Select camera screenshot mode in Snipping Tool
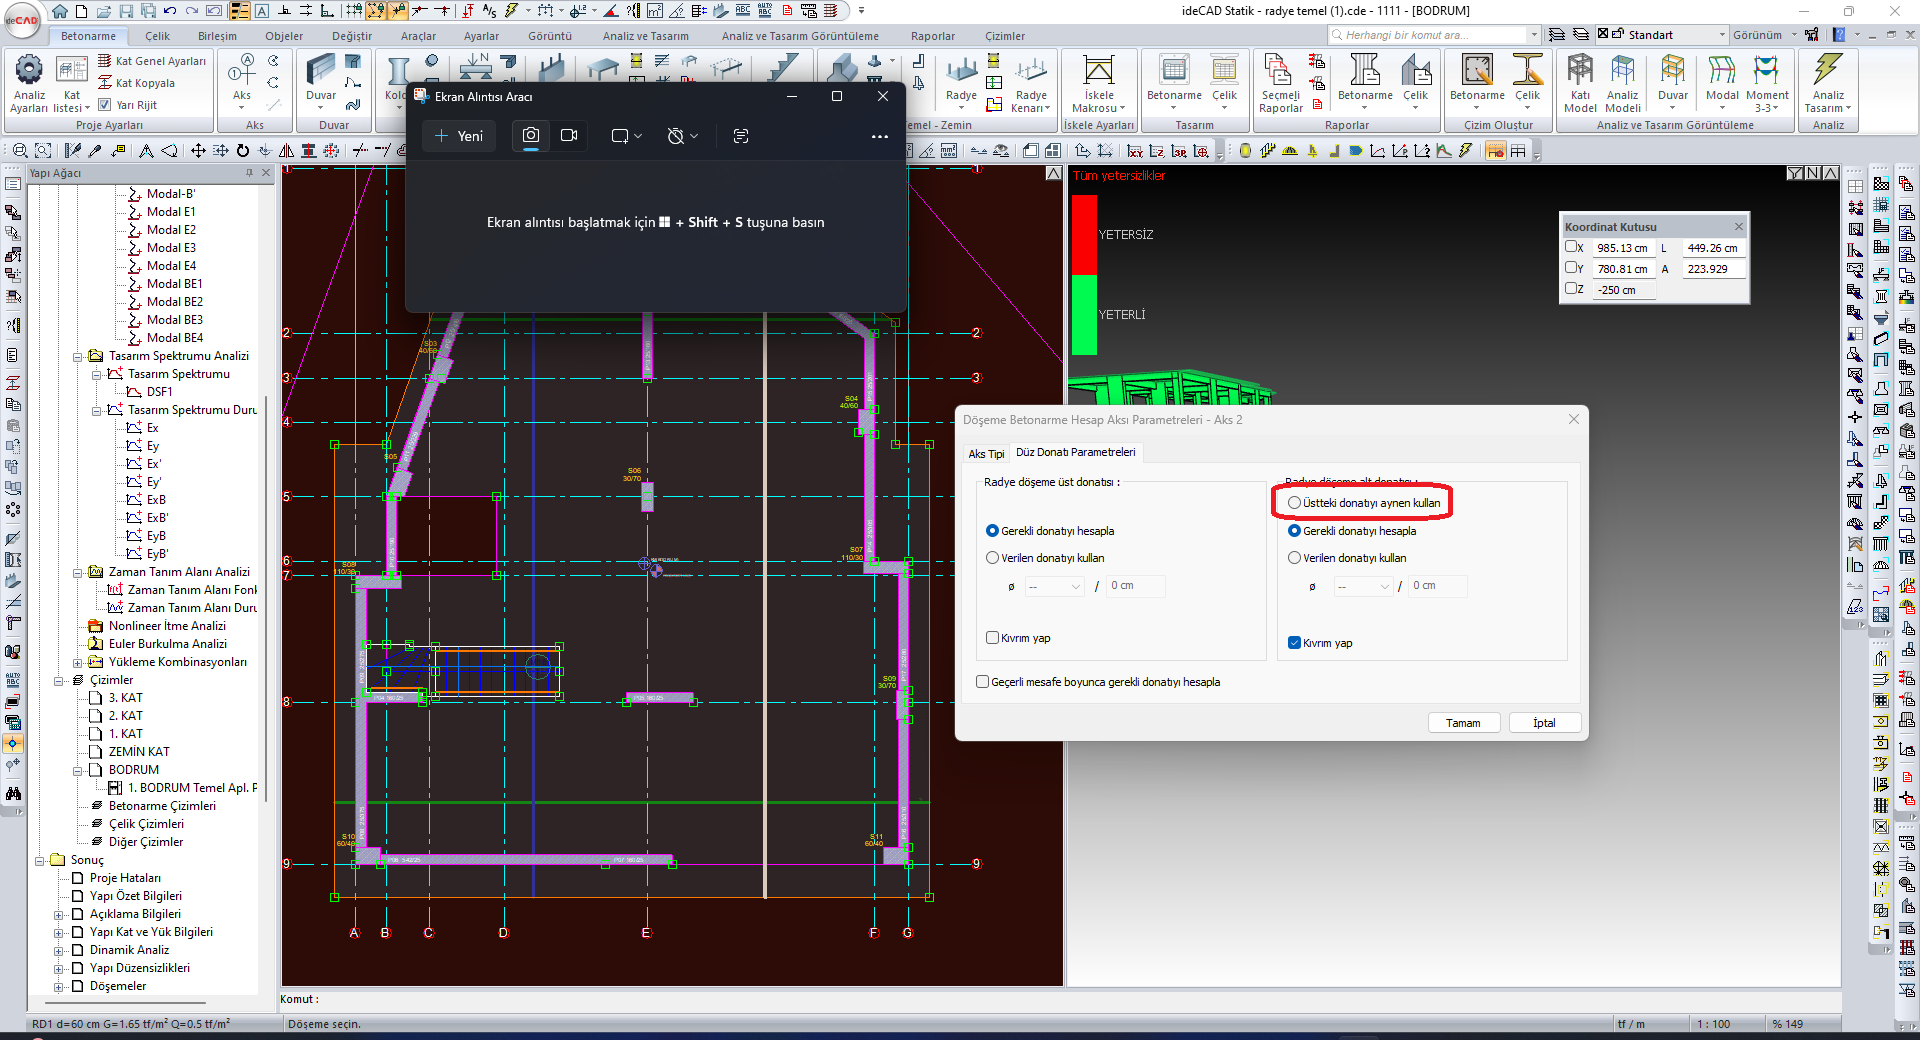Image resolution: width=1920 pixels, height=1040 pixels. [x=531, y=136]
